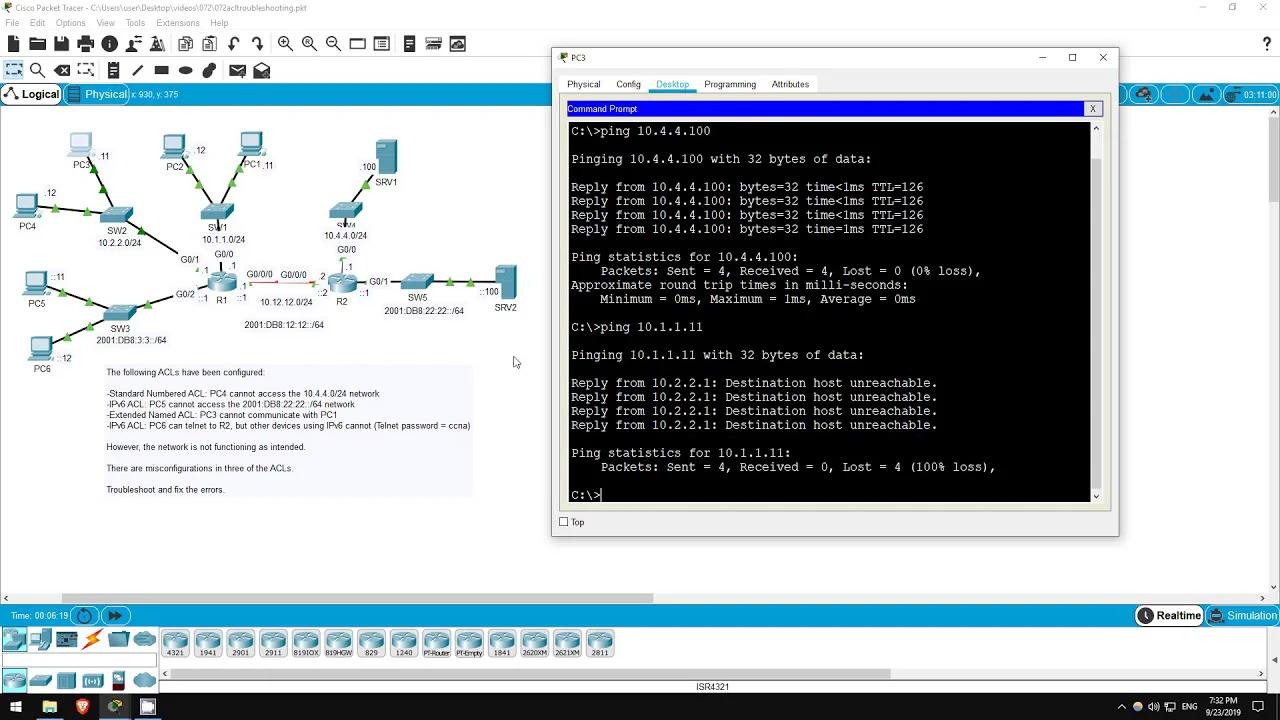This screenshot has width=1280, height=720.
Task: Open the Connections lightning bolt category
Action: click(90, 640)
